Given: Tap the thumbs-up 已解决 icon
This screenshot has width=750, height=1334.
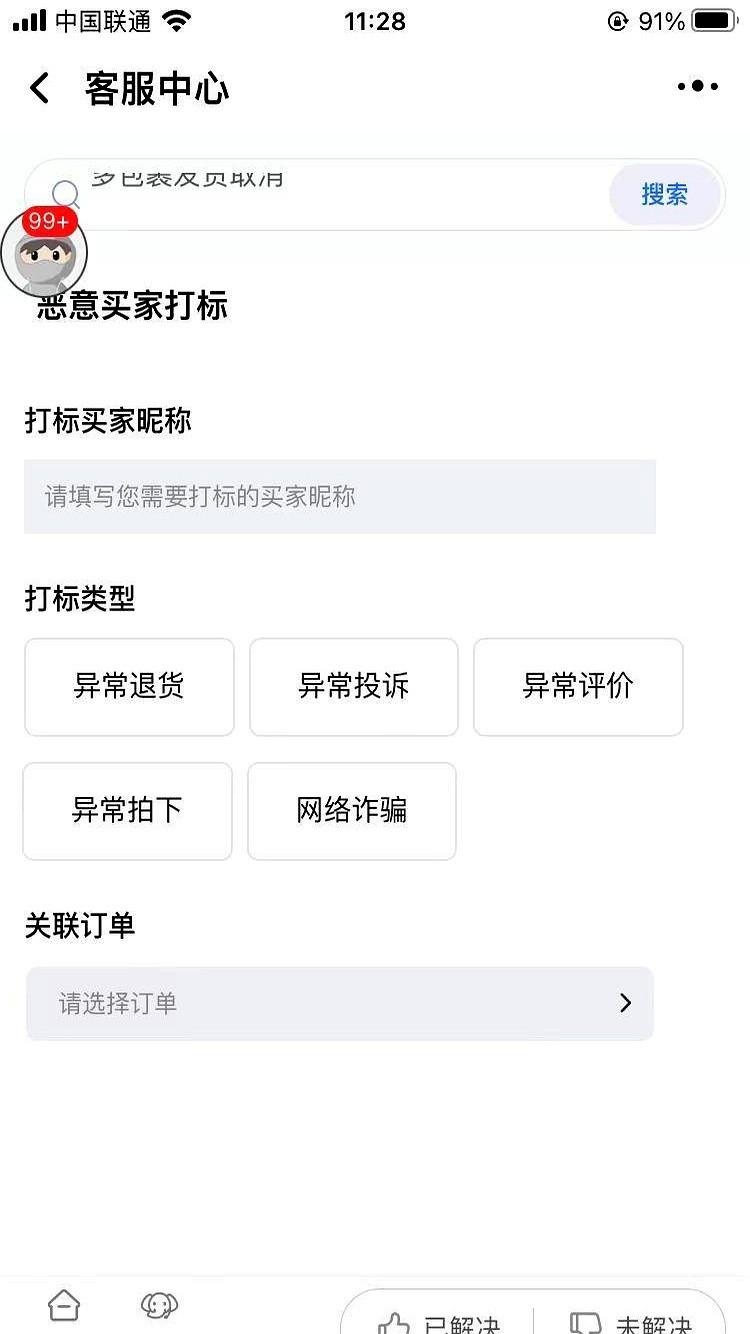Looking at the screenshot, I should point(394,1323).
